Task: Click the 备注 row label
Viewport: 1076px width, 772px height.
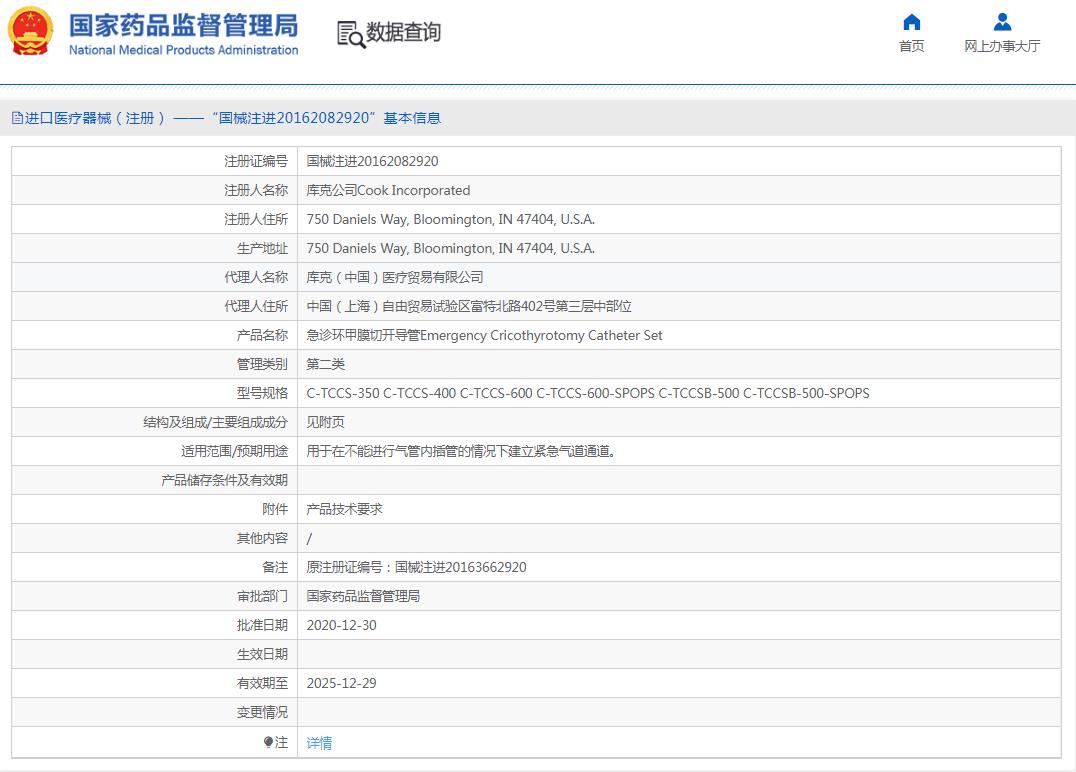Action: click(x=275, y=567)
